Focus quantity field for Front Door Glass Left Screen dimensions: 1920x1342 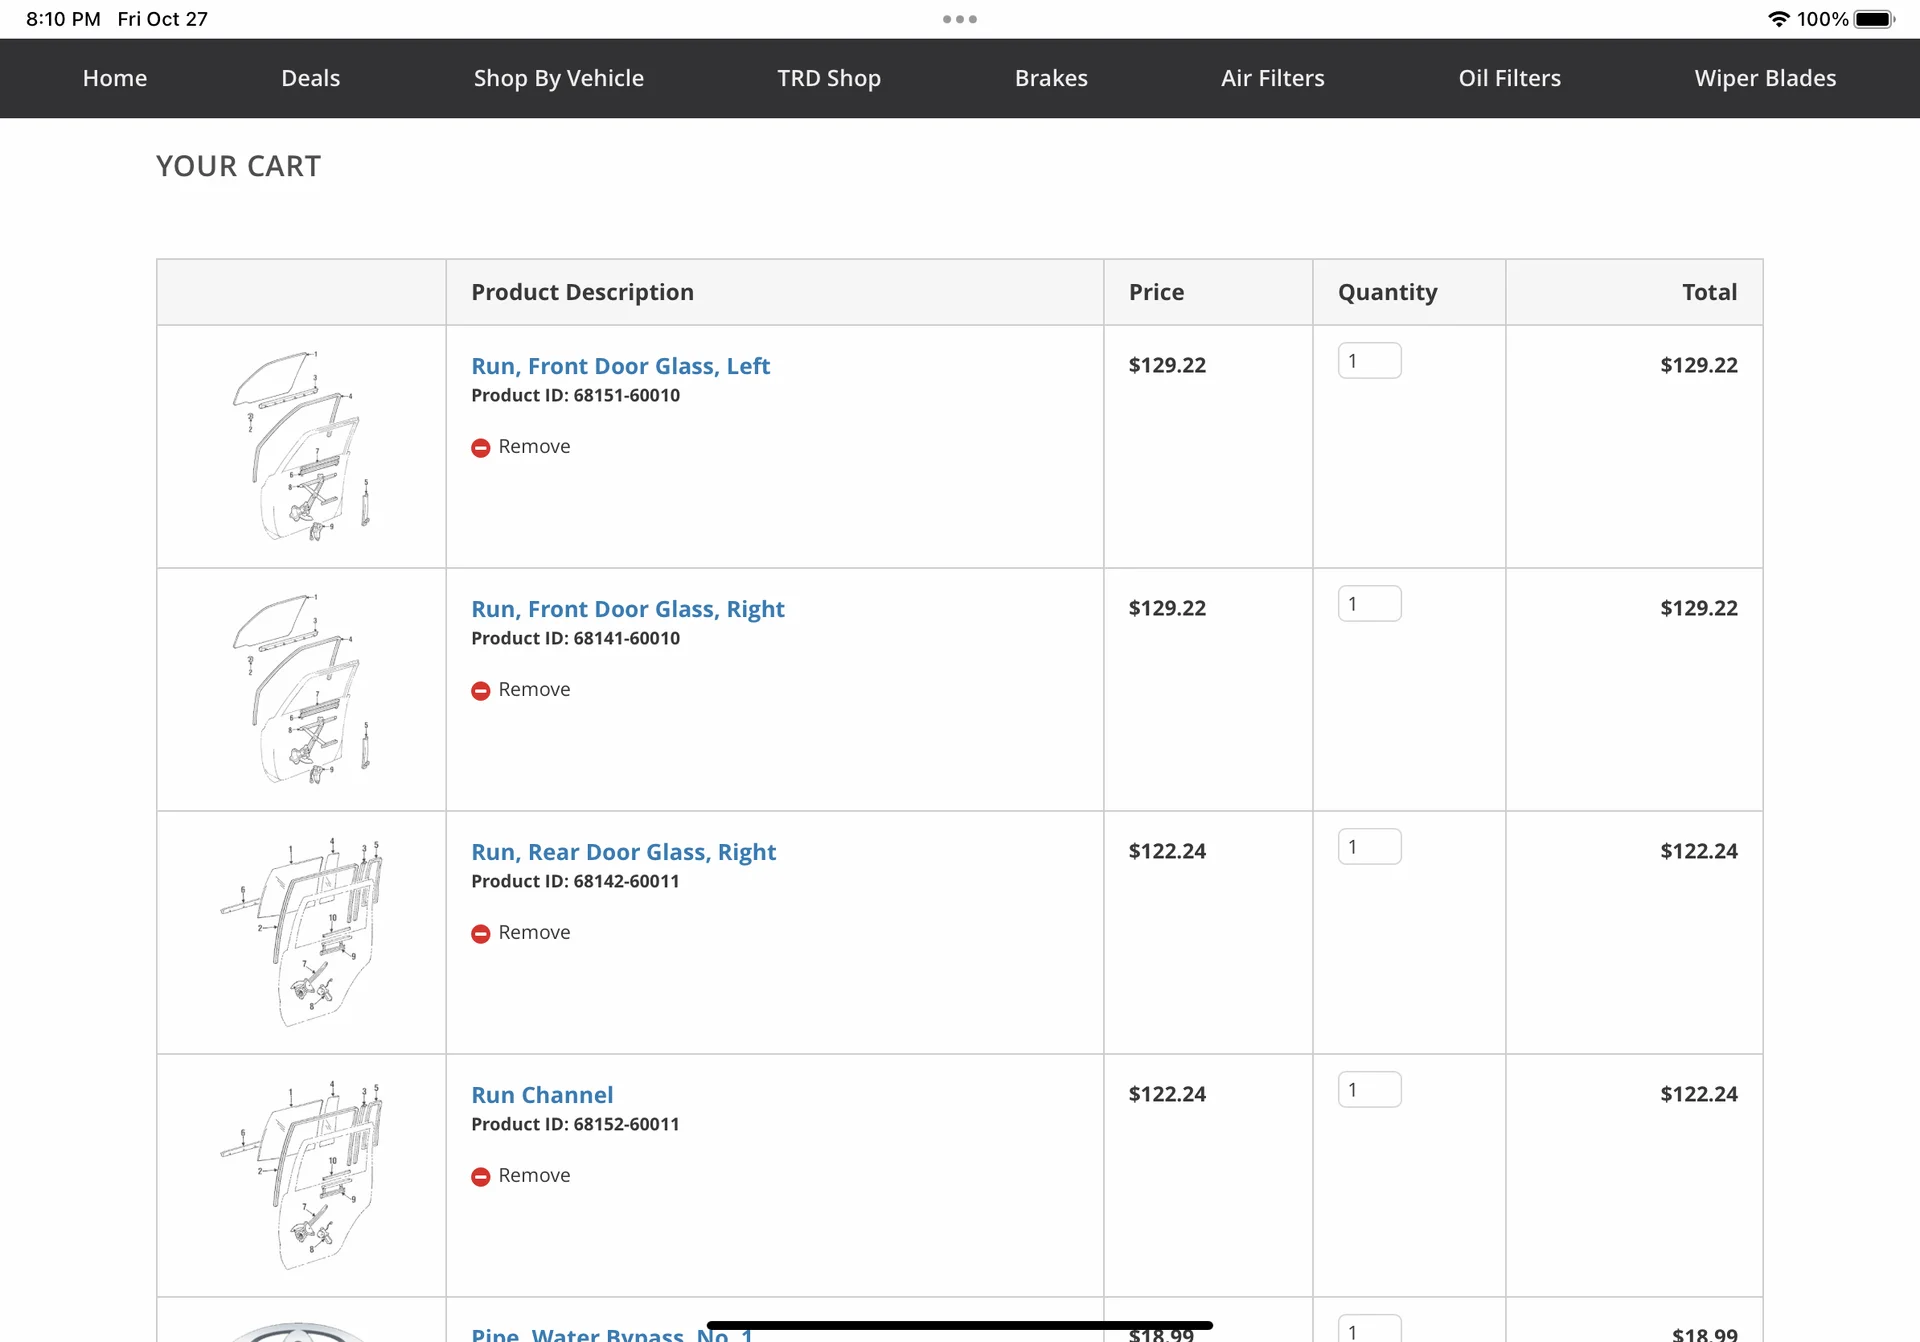1369,361
